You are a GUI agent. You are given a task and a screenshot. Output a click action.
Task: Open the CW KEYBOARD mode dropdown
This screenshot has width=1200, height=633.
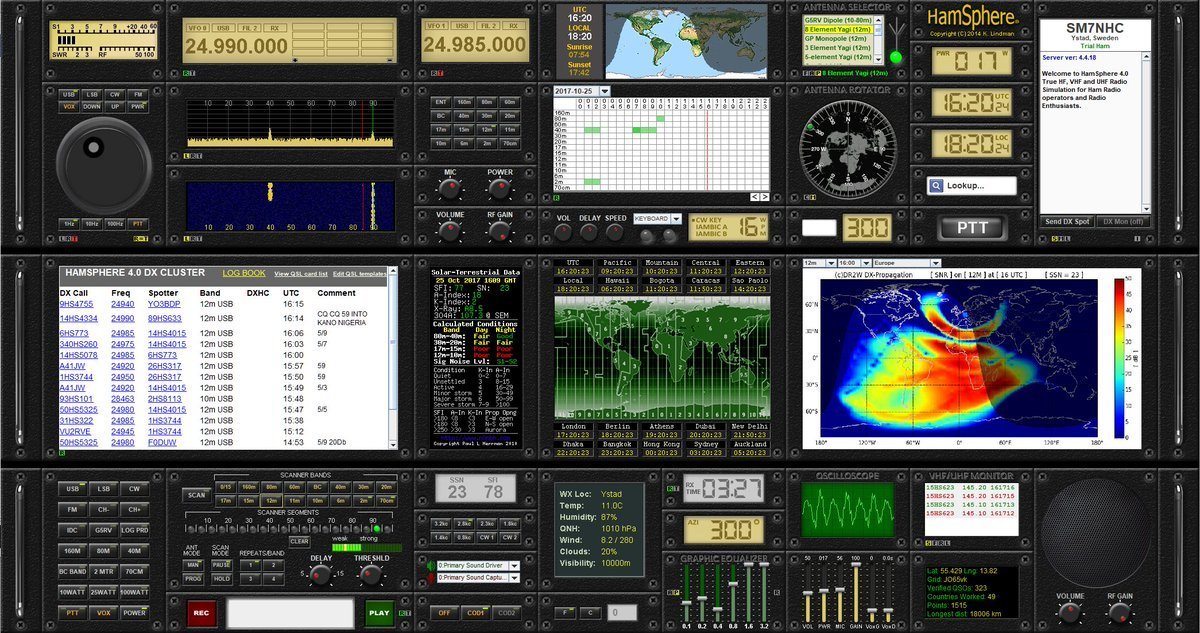[x=676, y=218]
